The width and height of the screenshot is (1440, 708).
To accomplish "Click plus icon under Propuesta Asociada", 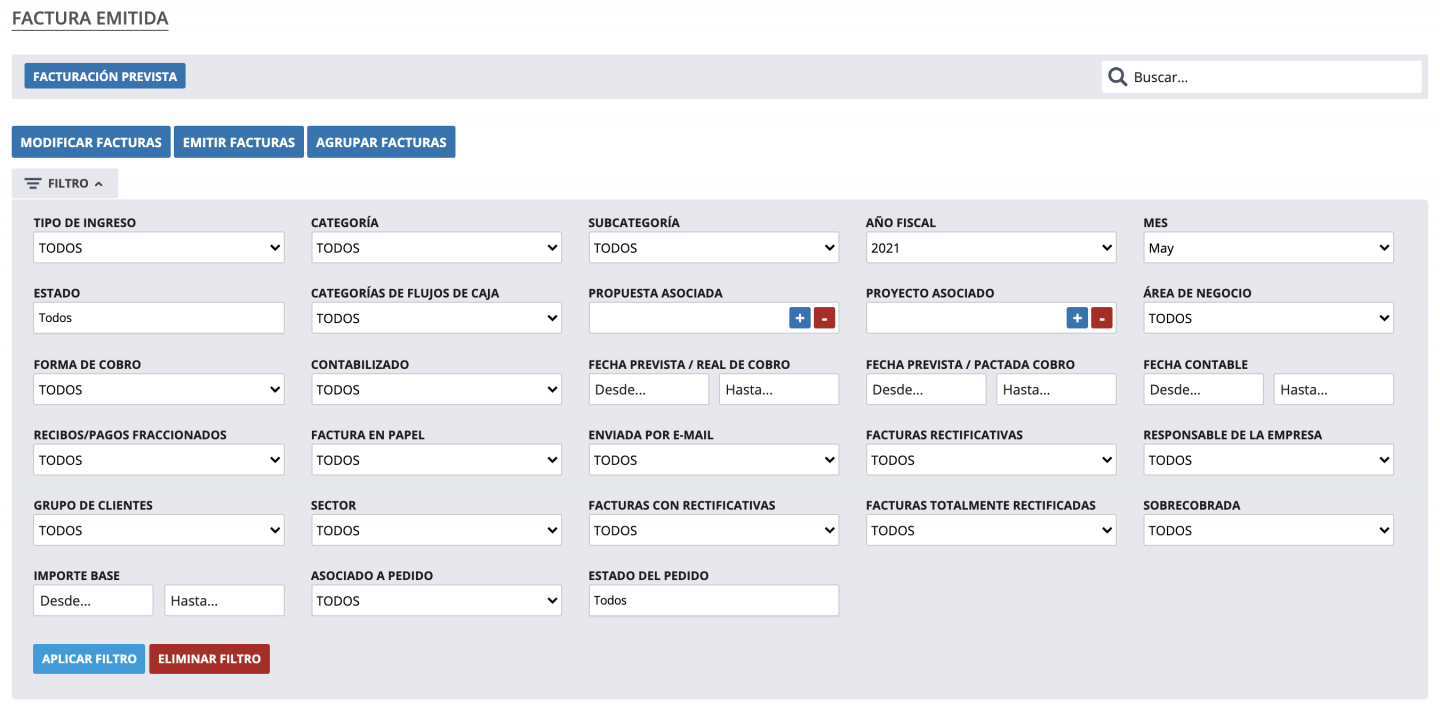I will (x=799, y=319).
